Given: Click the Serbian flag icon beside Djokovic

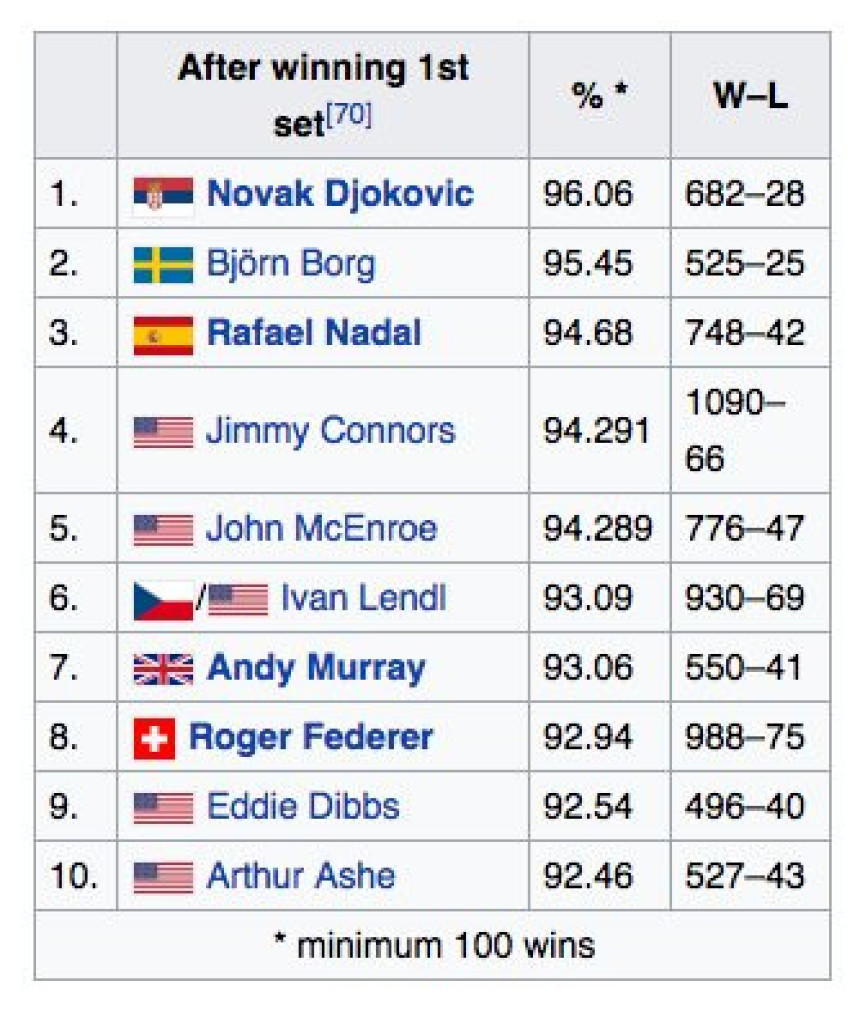Looking at the screenshot, I should click(163, 194).
